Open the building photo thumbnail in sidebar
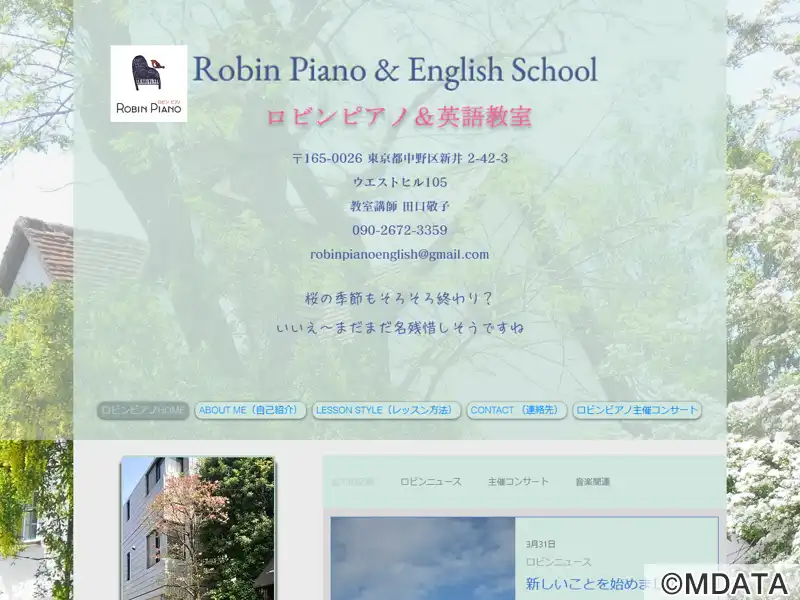Image resolution: width=800 pixels, height=600 pixels. pyautogui.click(x=198, y=529)
